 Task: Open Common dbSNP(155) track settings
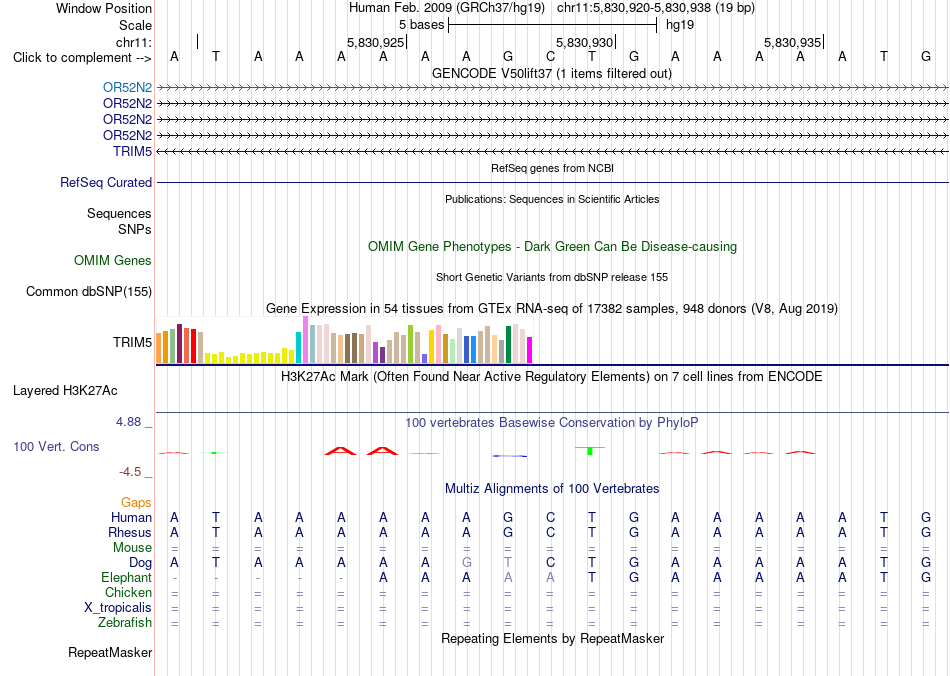(x=89, y=291)
